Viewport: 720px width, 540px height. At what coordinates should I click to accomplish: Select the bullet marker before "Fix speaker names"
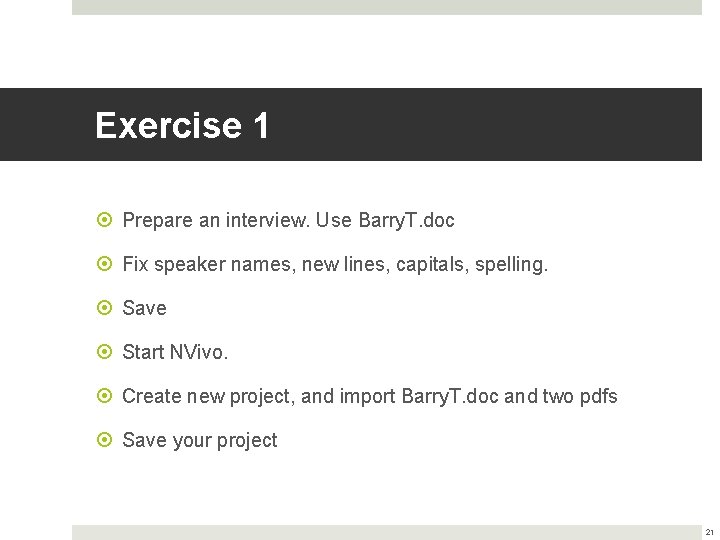point(105,264)
